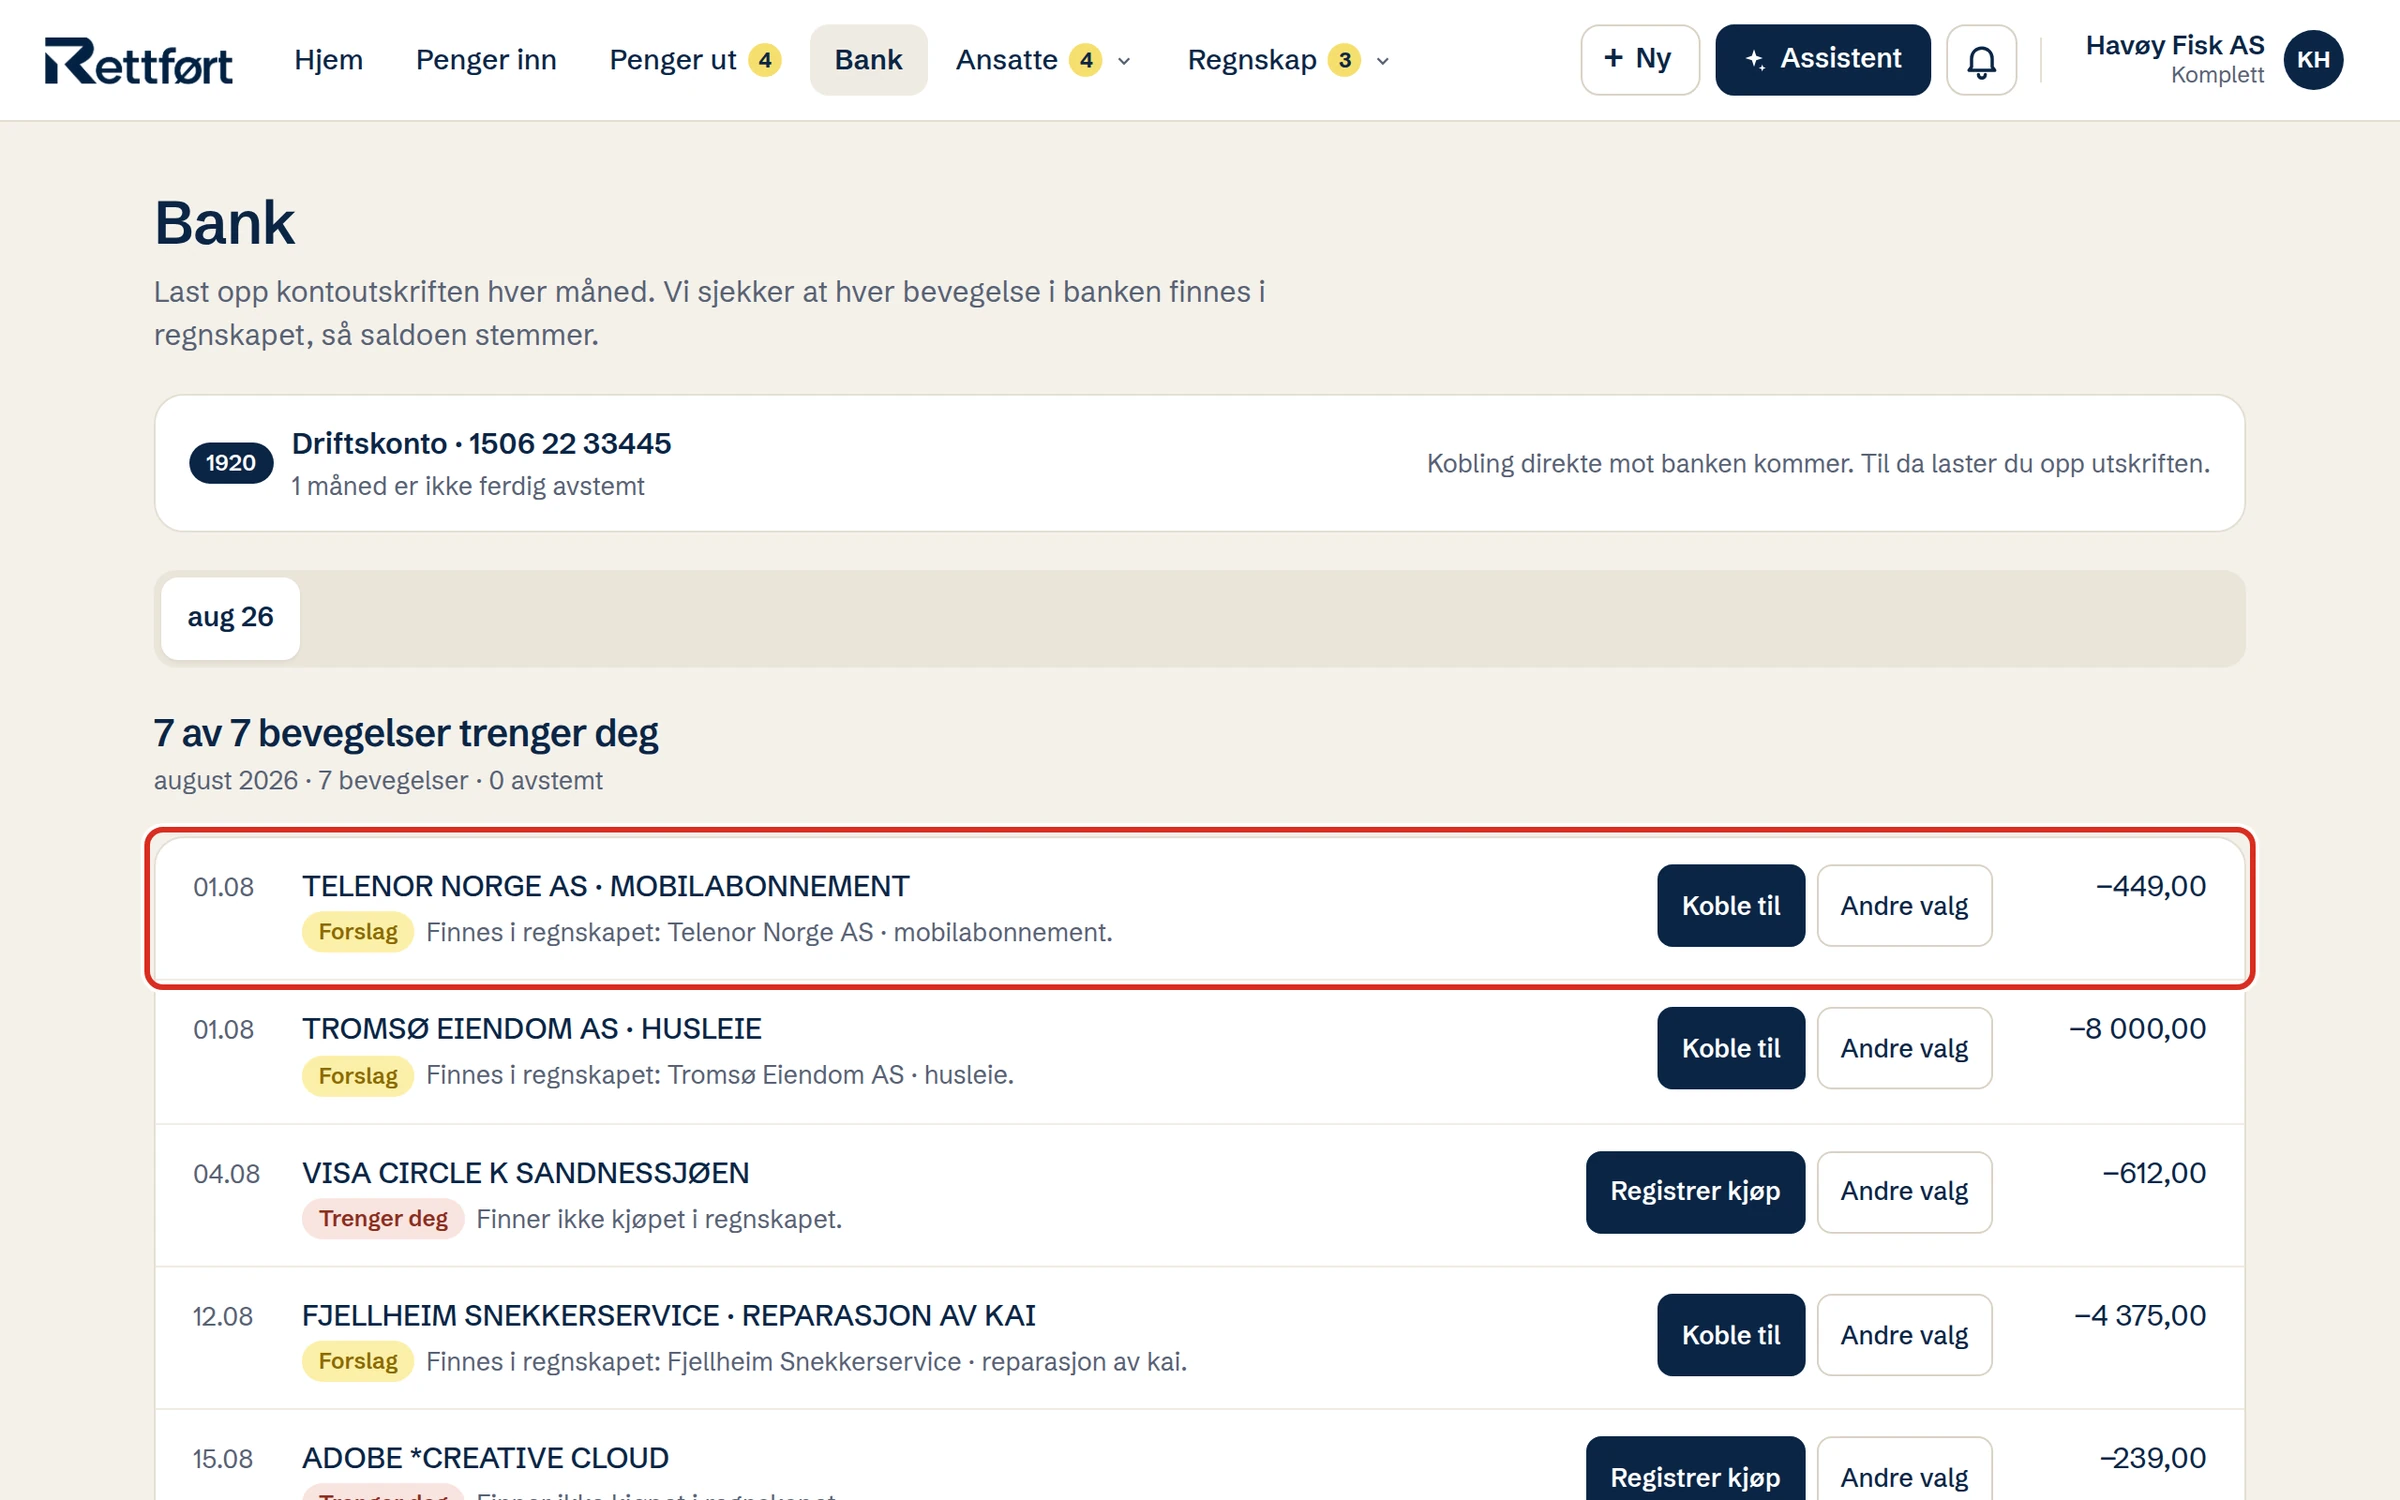Click the Penger ut count badge
This screenshot has width=2400, height=1500.
pos(765,60)
